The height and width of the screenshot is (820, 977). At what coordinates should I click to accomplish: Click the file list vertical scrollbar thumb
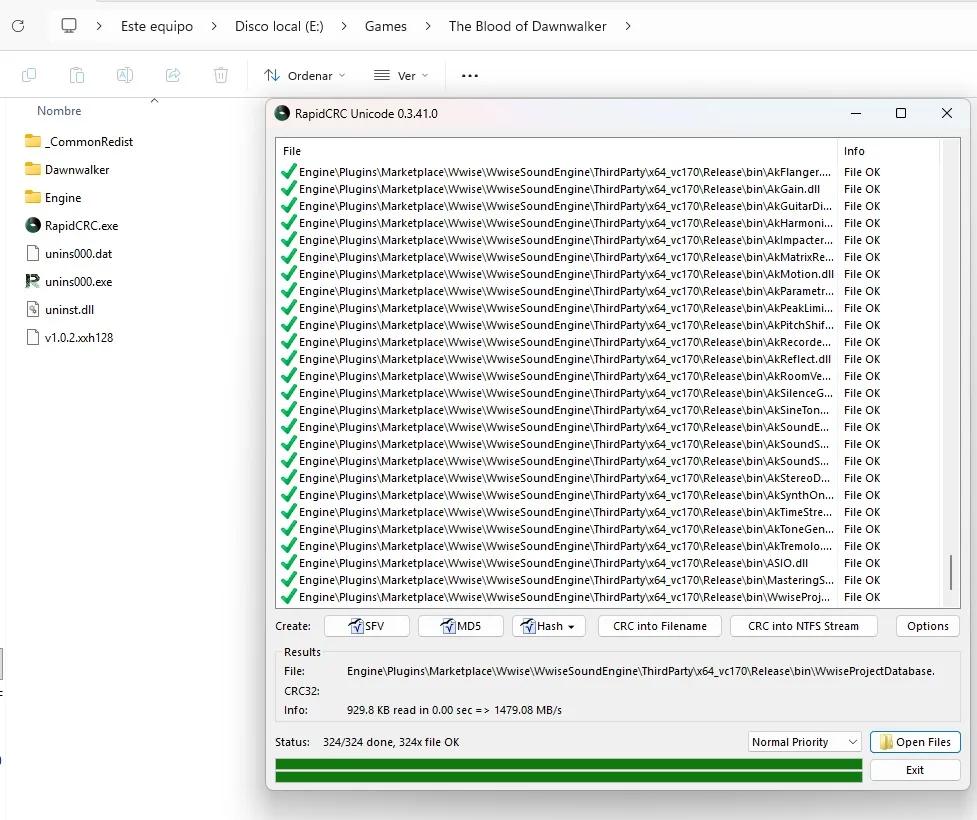pyautogui.click(x=951, y=572)
